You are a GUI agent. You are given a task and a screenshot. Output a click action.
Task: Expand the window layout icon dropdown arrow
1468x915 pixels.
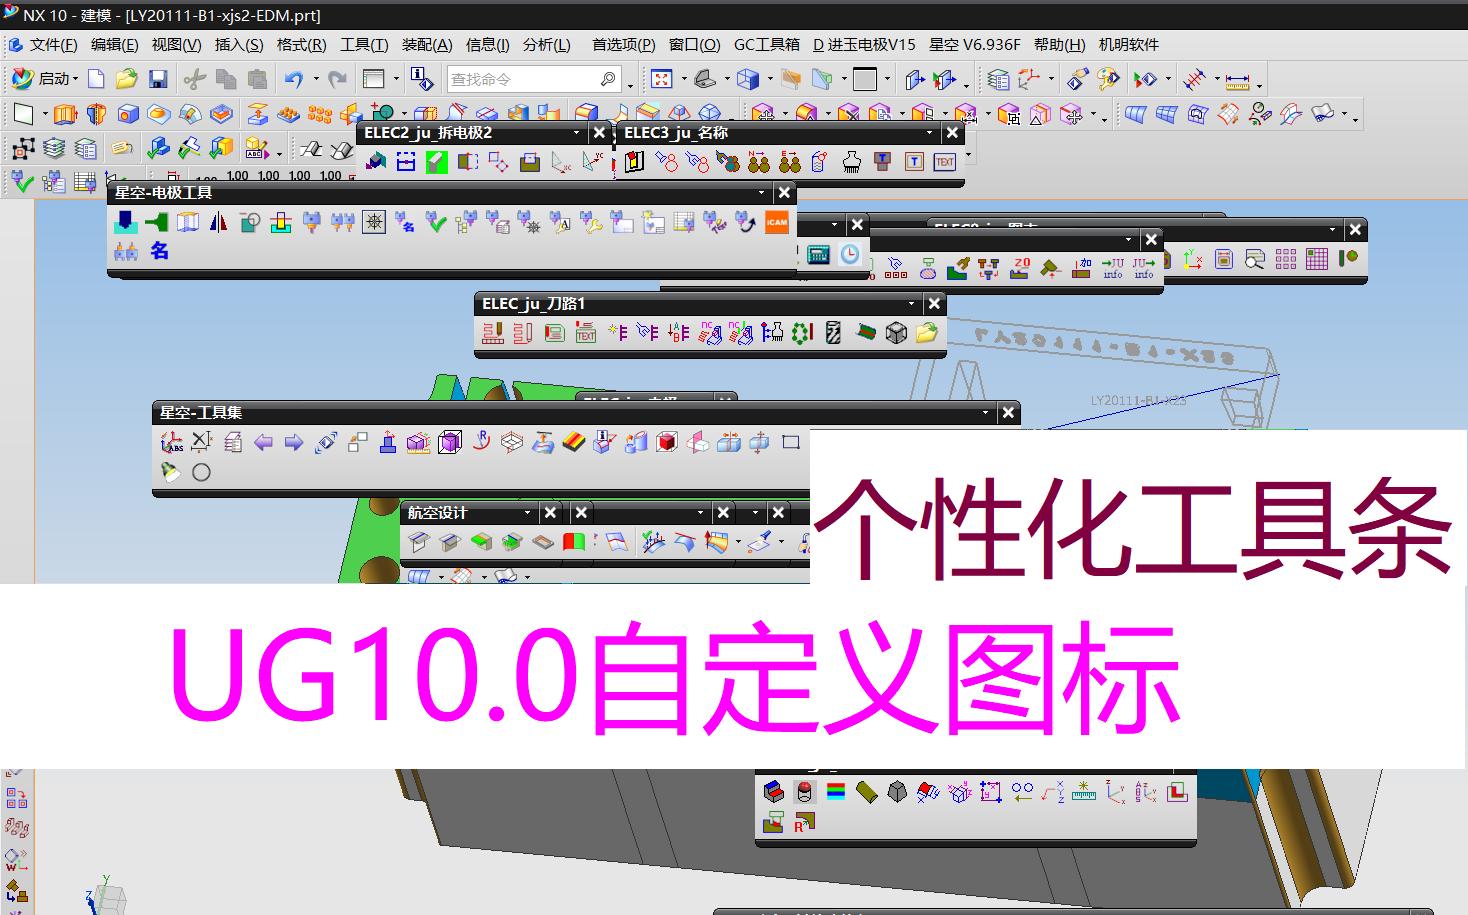pyautogui.click(x=396, y=79)
